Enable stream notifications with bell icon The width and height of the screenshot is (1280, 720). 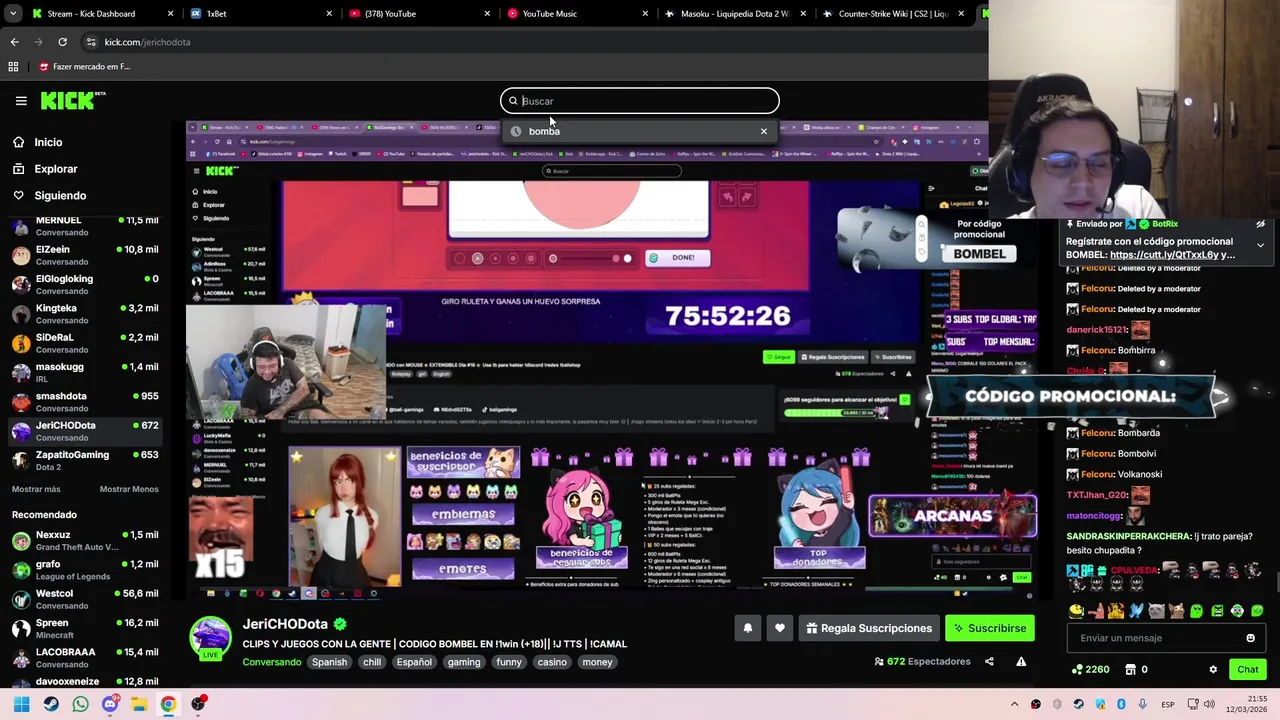(747, 628)
